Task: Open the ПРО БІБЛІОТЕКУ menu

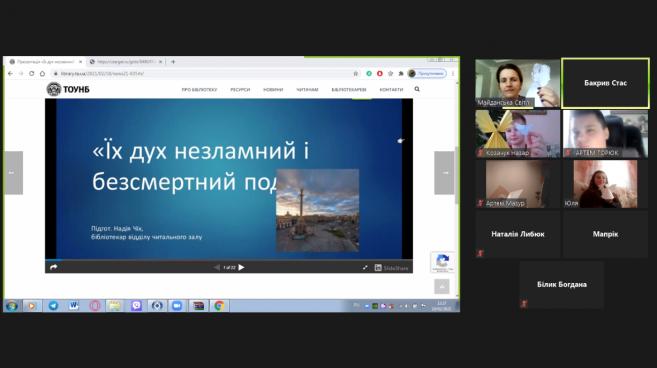Action: [x=199, y=90]
